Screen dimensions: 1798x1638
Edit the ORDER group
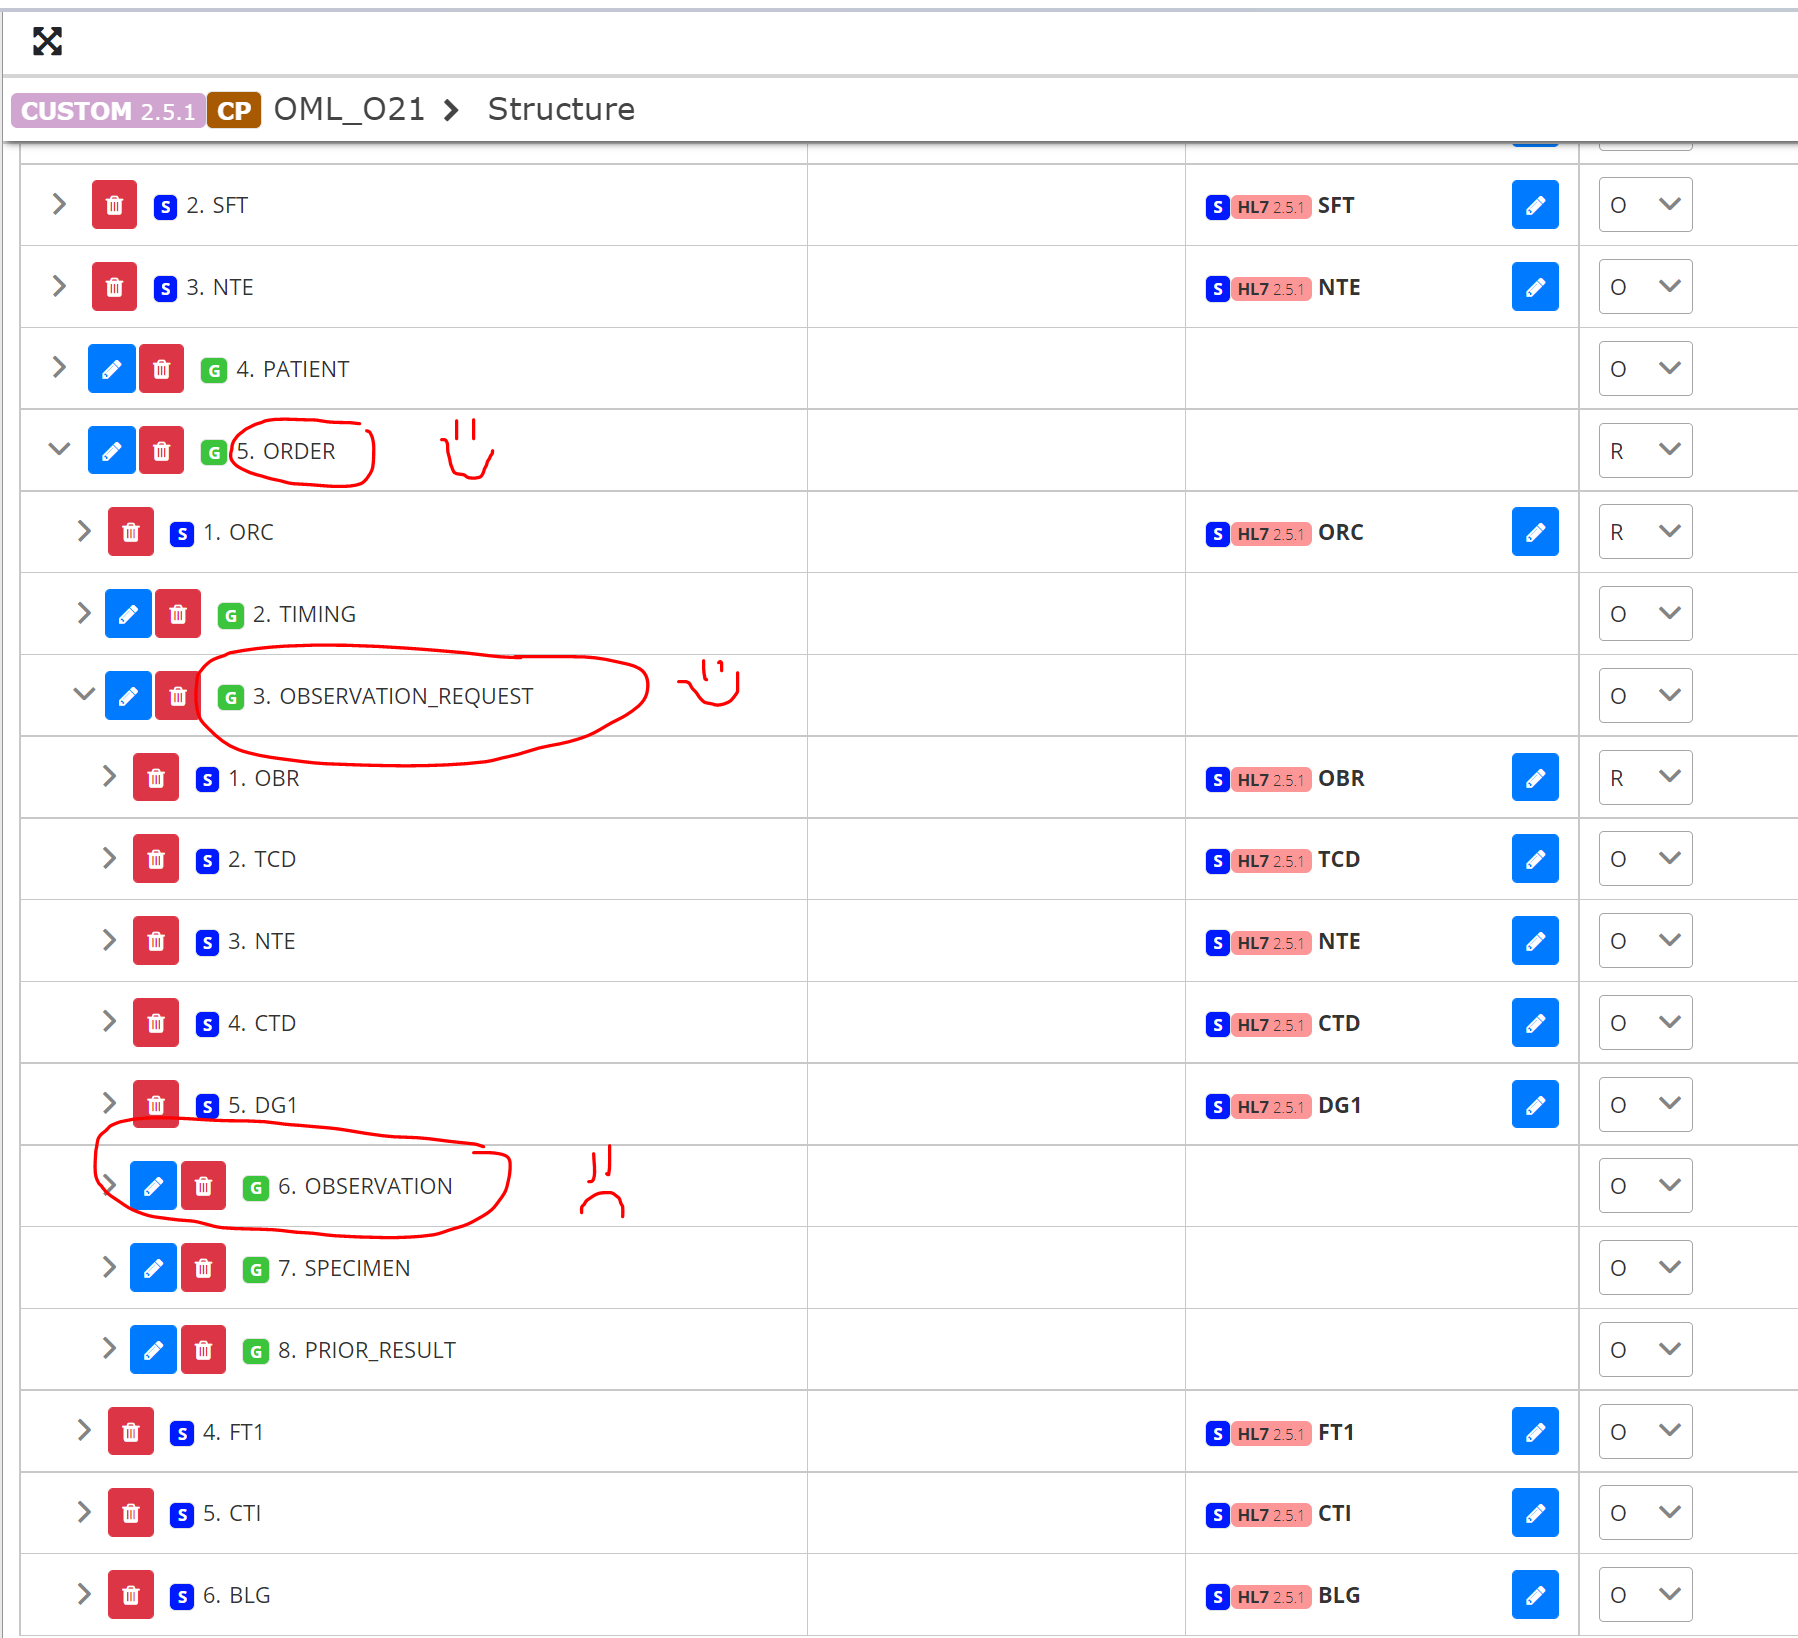[x=111, y=451]
